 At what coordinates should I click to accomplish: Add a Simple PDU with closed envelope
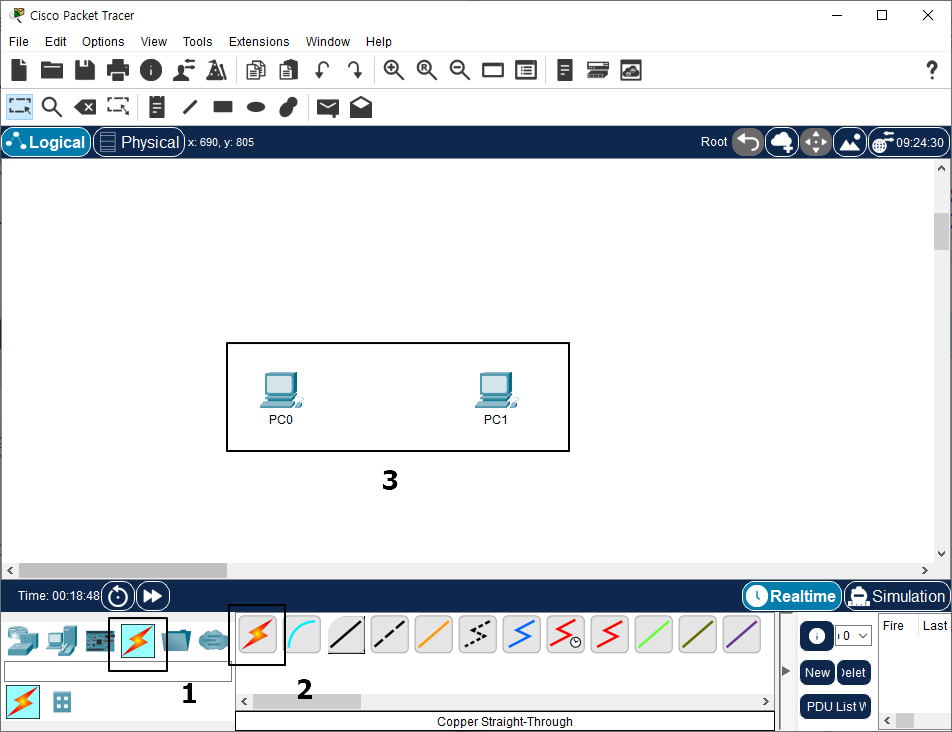click(x=328, y=108)
